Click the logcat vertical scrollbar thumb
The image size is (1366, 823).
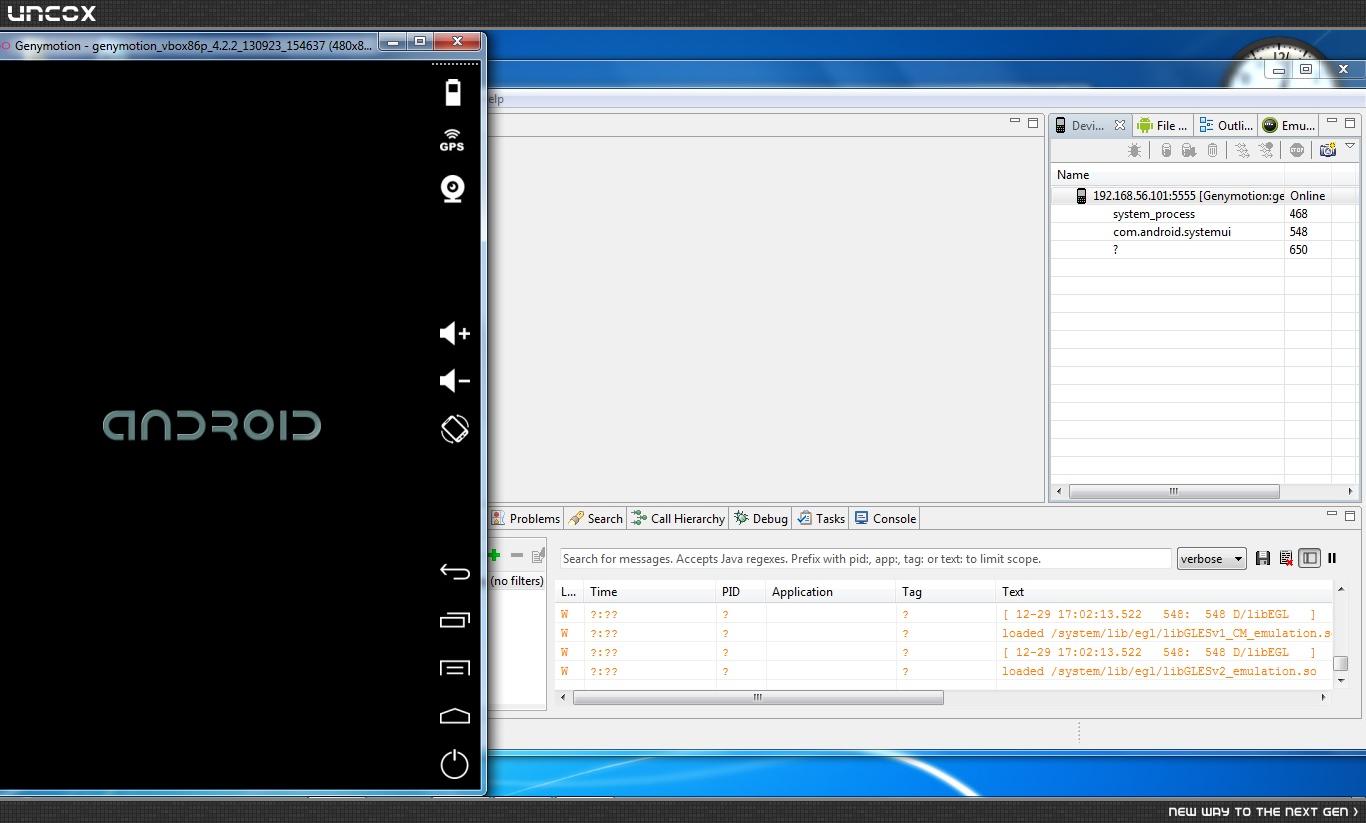coord(1341,664)
